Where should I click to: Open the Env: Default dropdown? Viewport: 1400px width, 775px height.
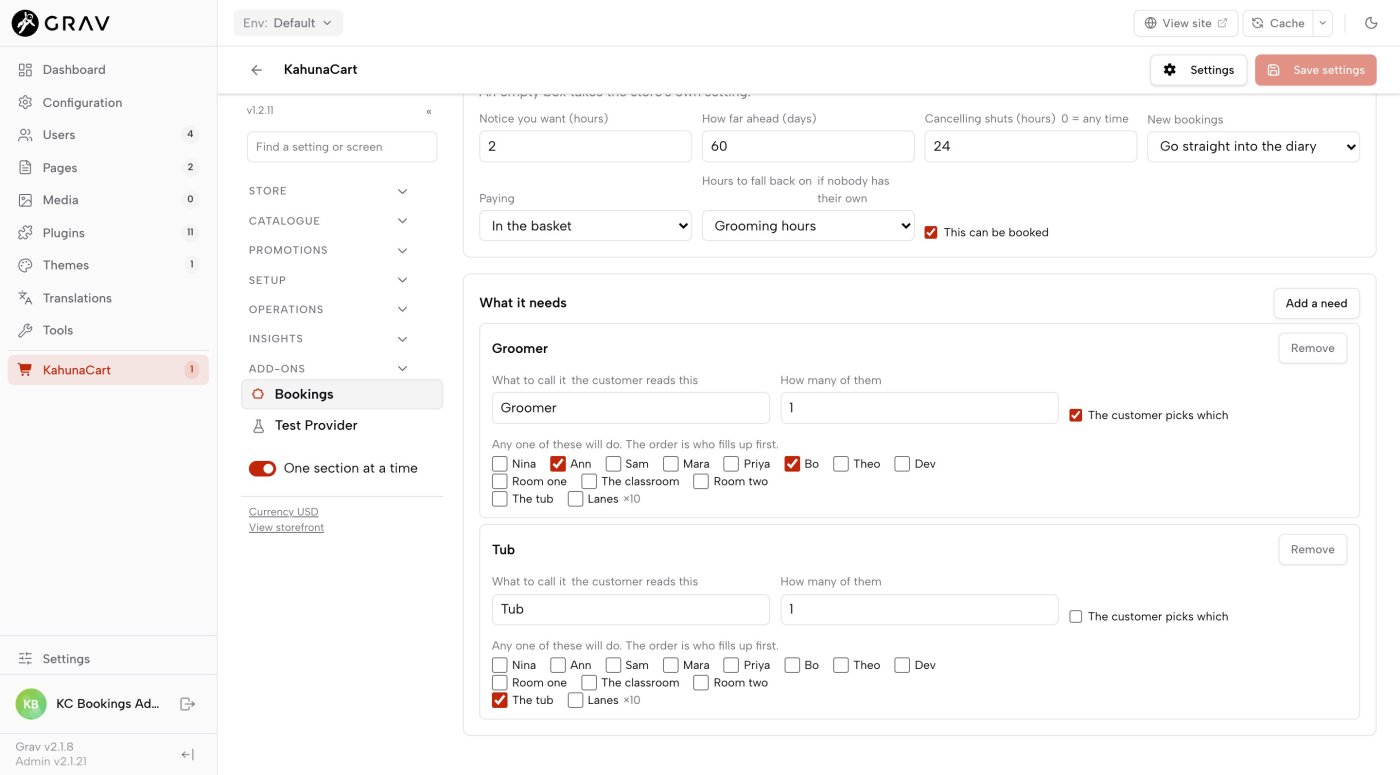(x=288, y=23)
